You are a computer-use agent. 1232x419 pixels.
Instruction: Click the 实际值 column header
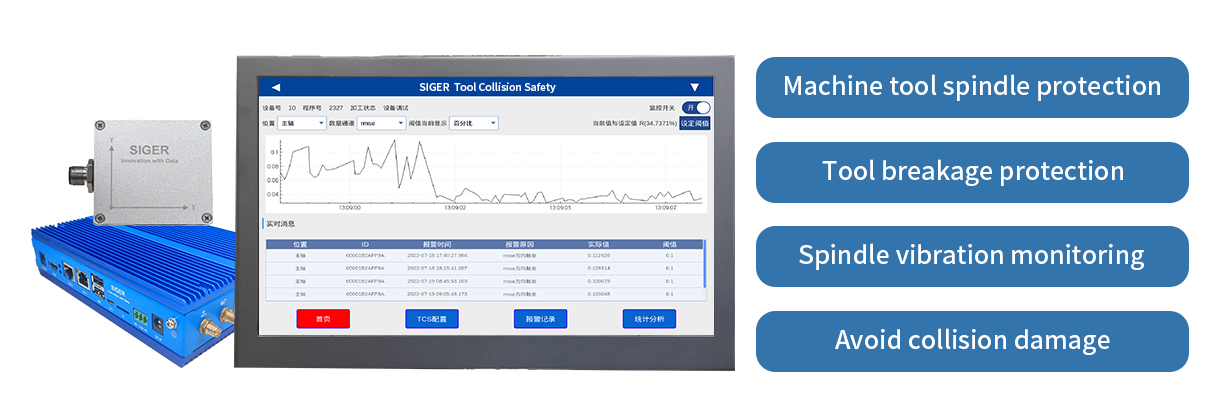click(599, 244)
